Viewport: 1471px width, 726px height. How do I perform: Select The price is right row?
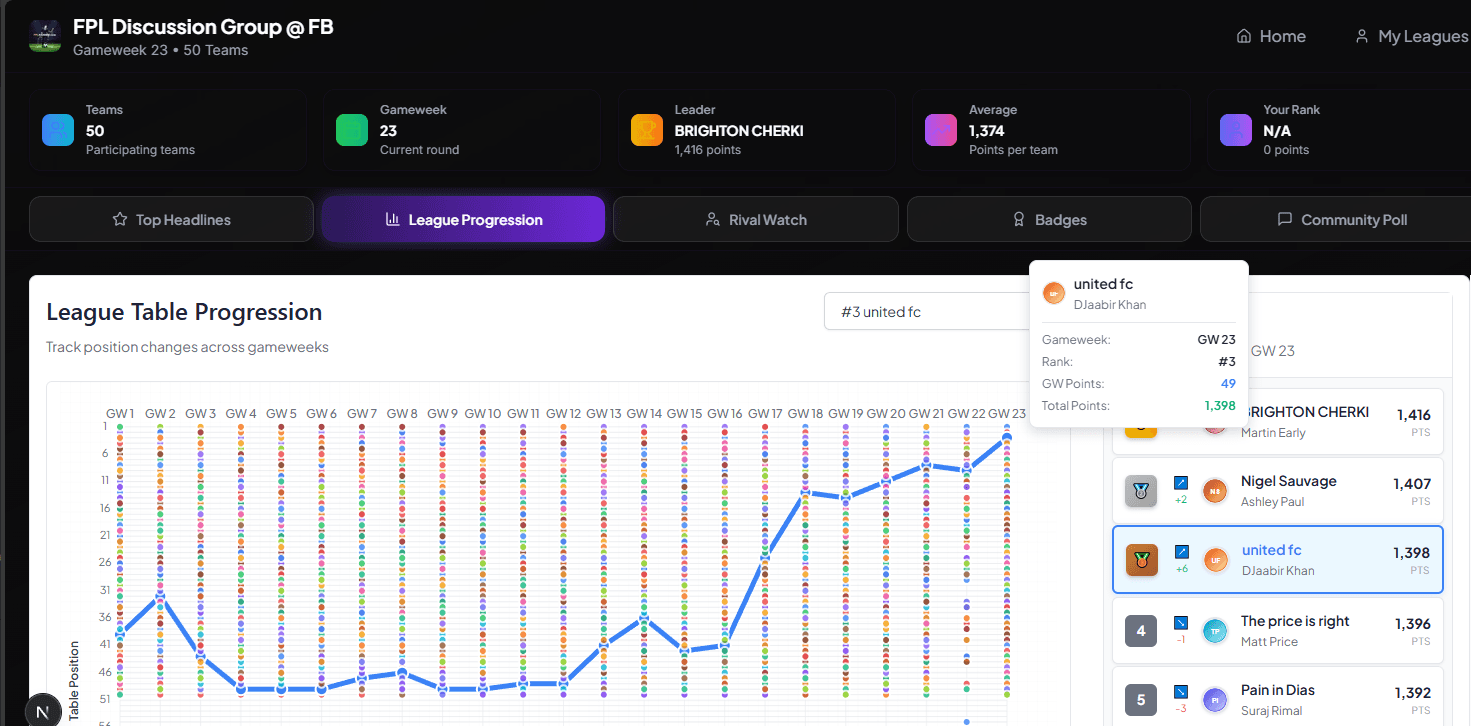1294,630
